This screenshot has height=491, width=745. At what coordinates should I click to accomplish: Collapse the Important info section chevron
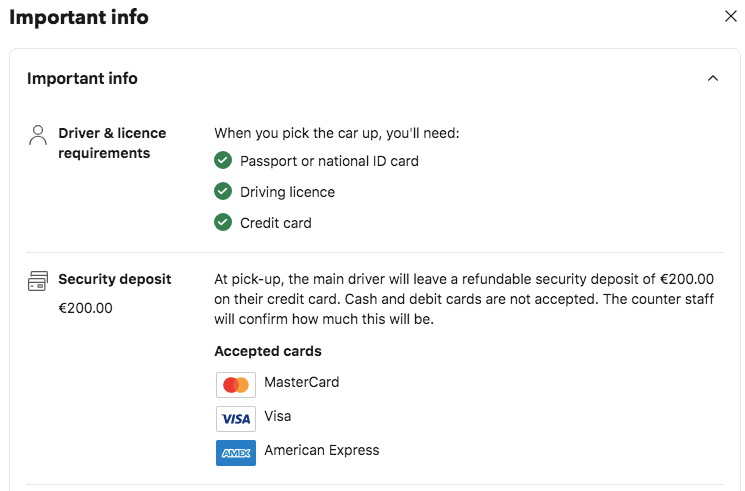point(713,78)
